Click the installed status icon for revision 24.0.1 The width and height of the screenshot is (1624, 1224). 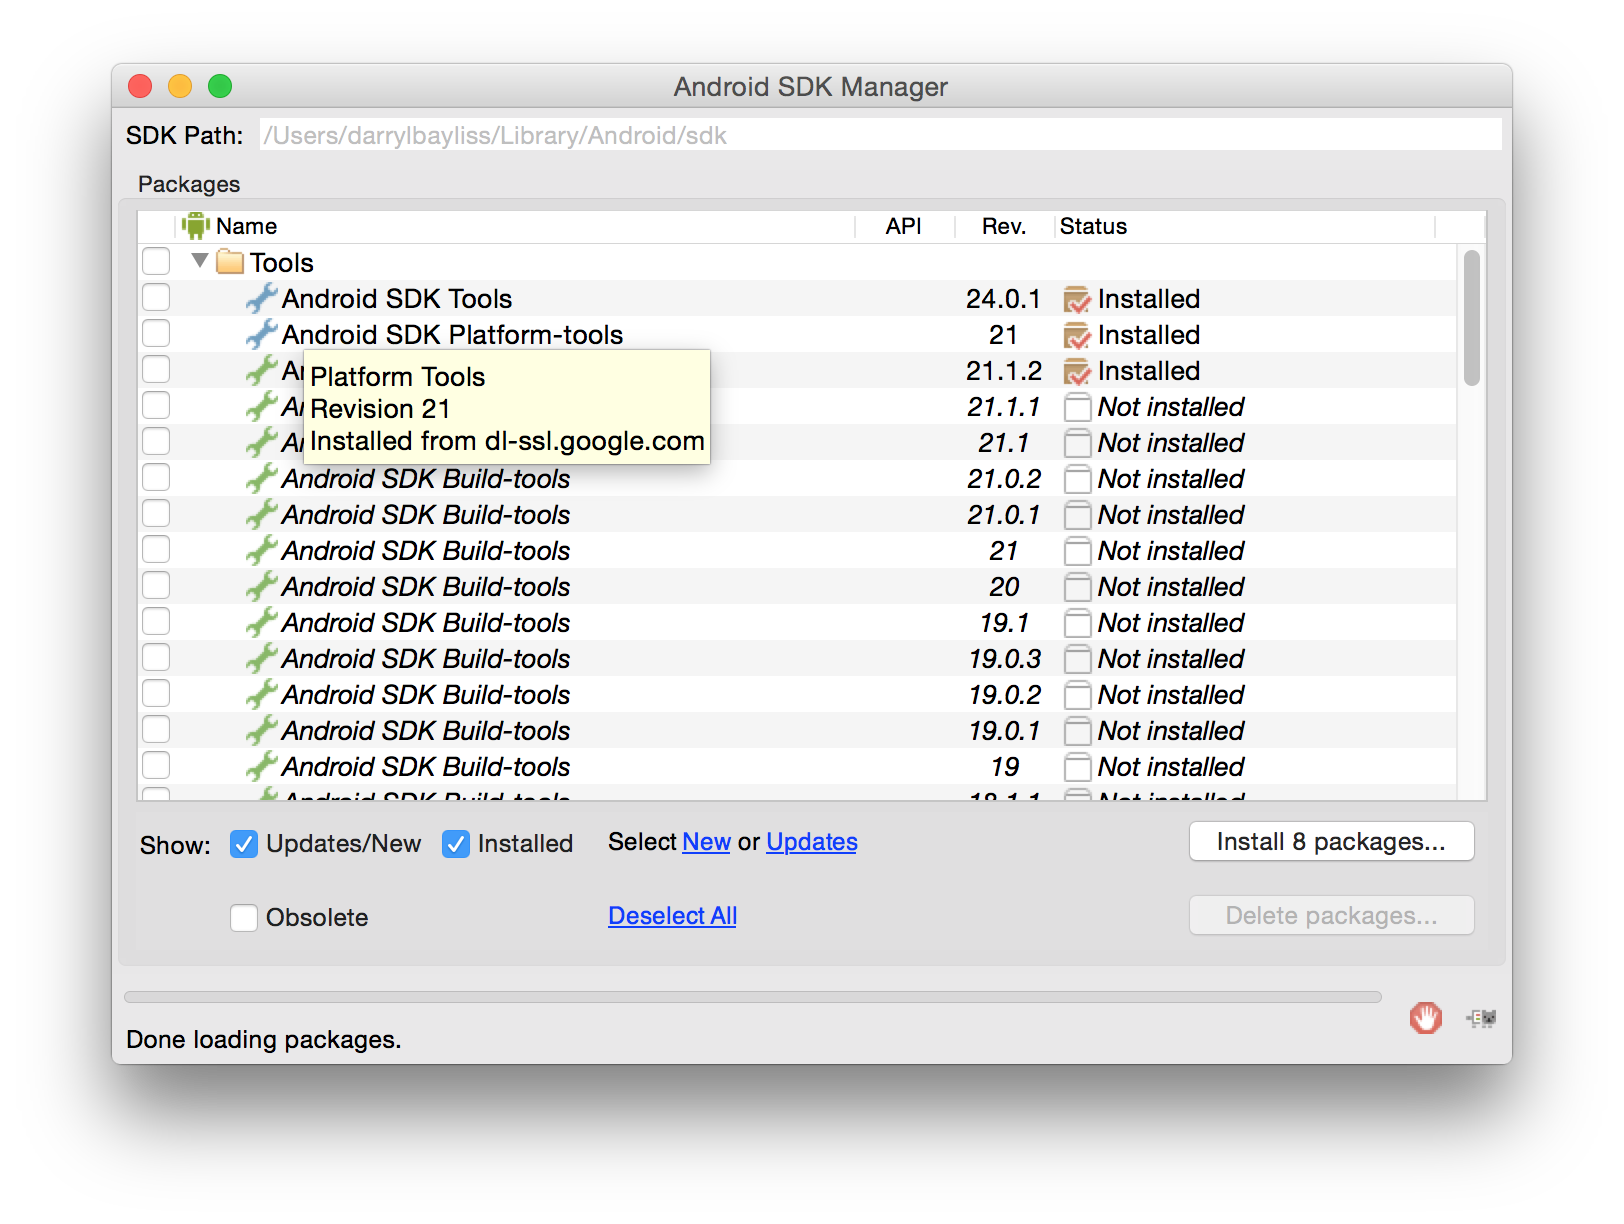tap(1077, 299)
